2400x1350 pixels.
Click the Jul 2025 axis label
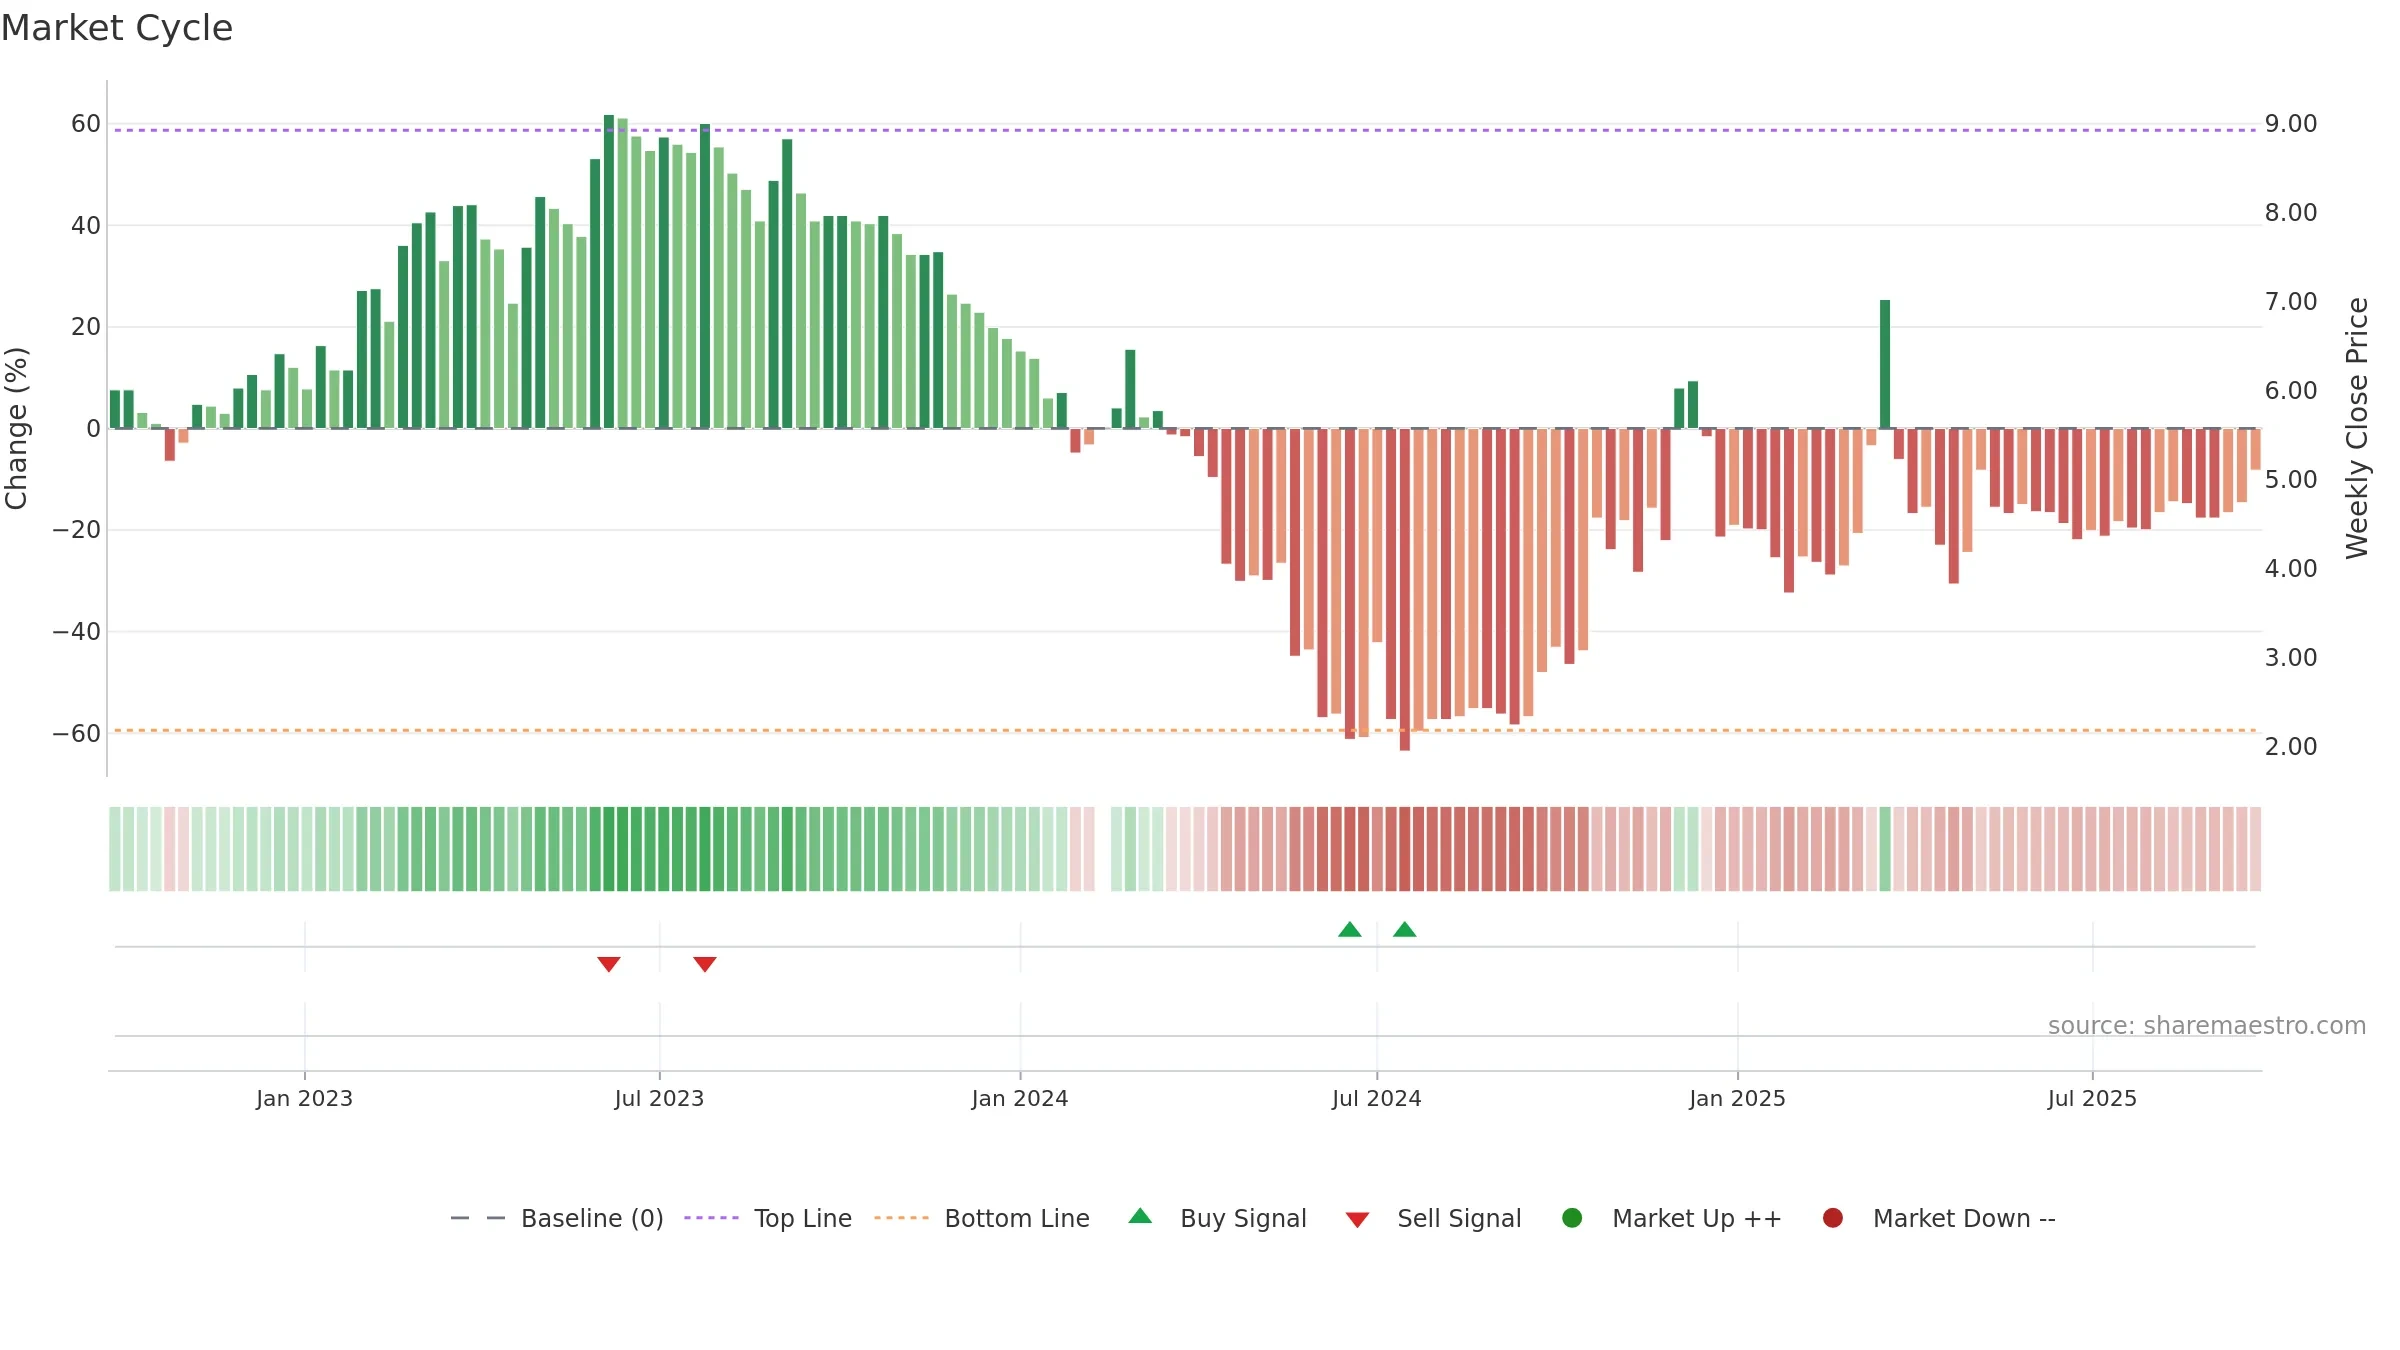tap(2092, 1099)
